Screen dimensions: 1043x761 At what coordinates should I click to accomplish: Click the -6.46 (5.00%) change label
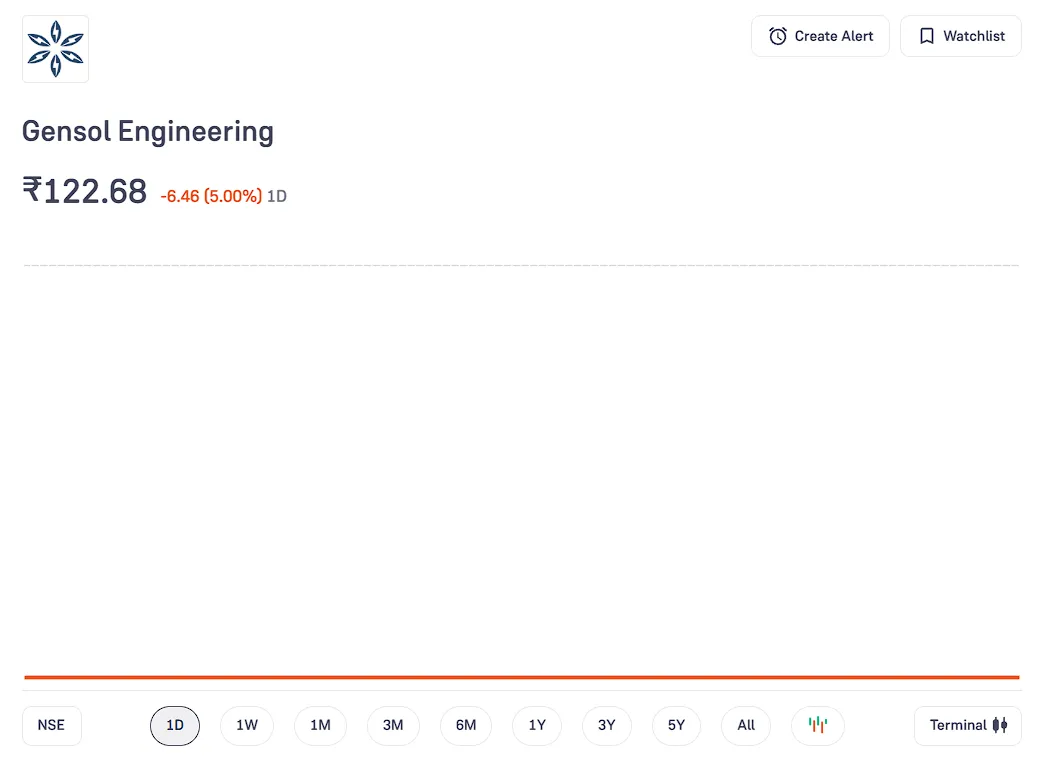click(211, 196)
